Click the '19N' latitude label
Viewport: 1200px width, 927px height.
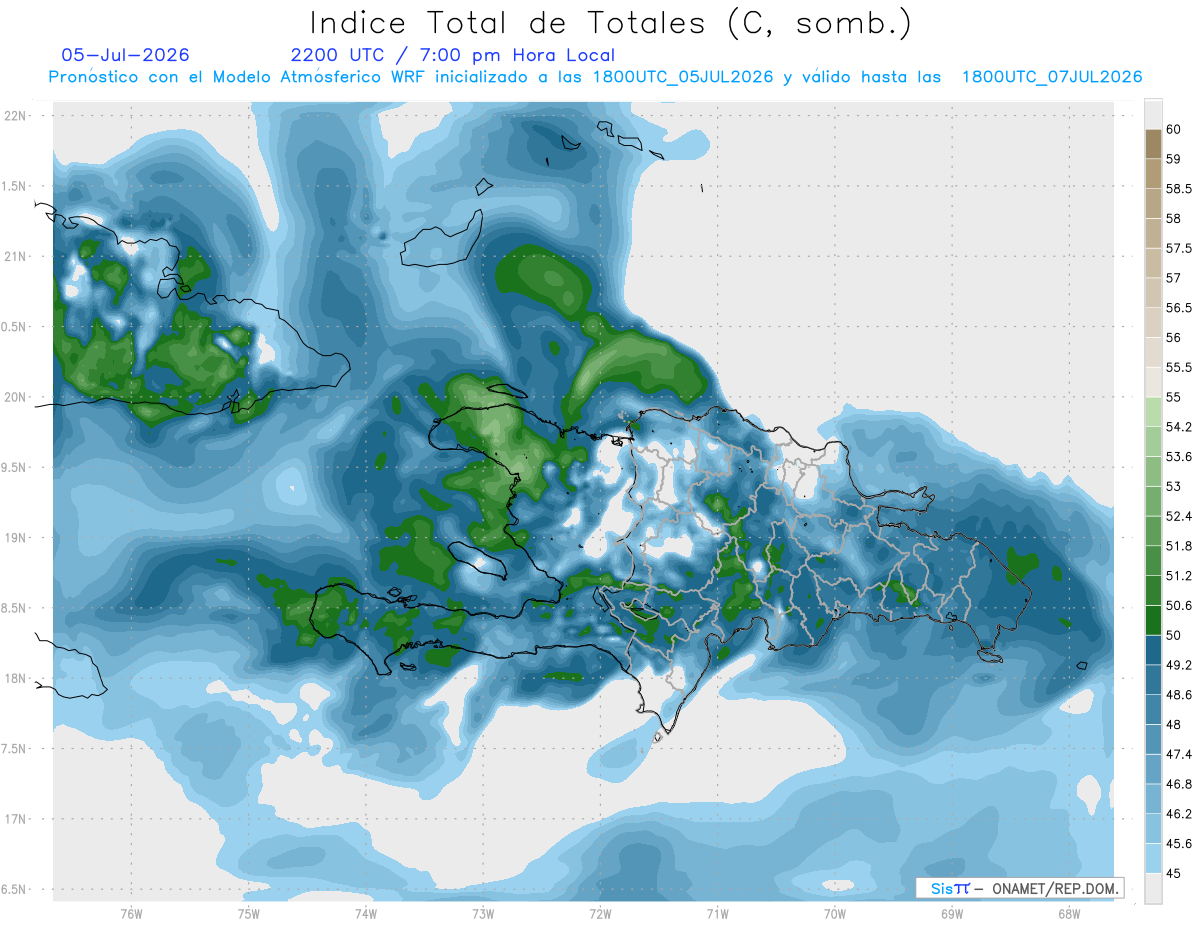click(17, 537)
